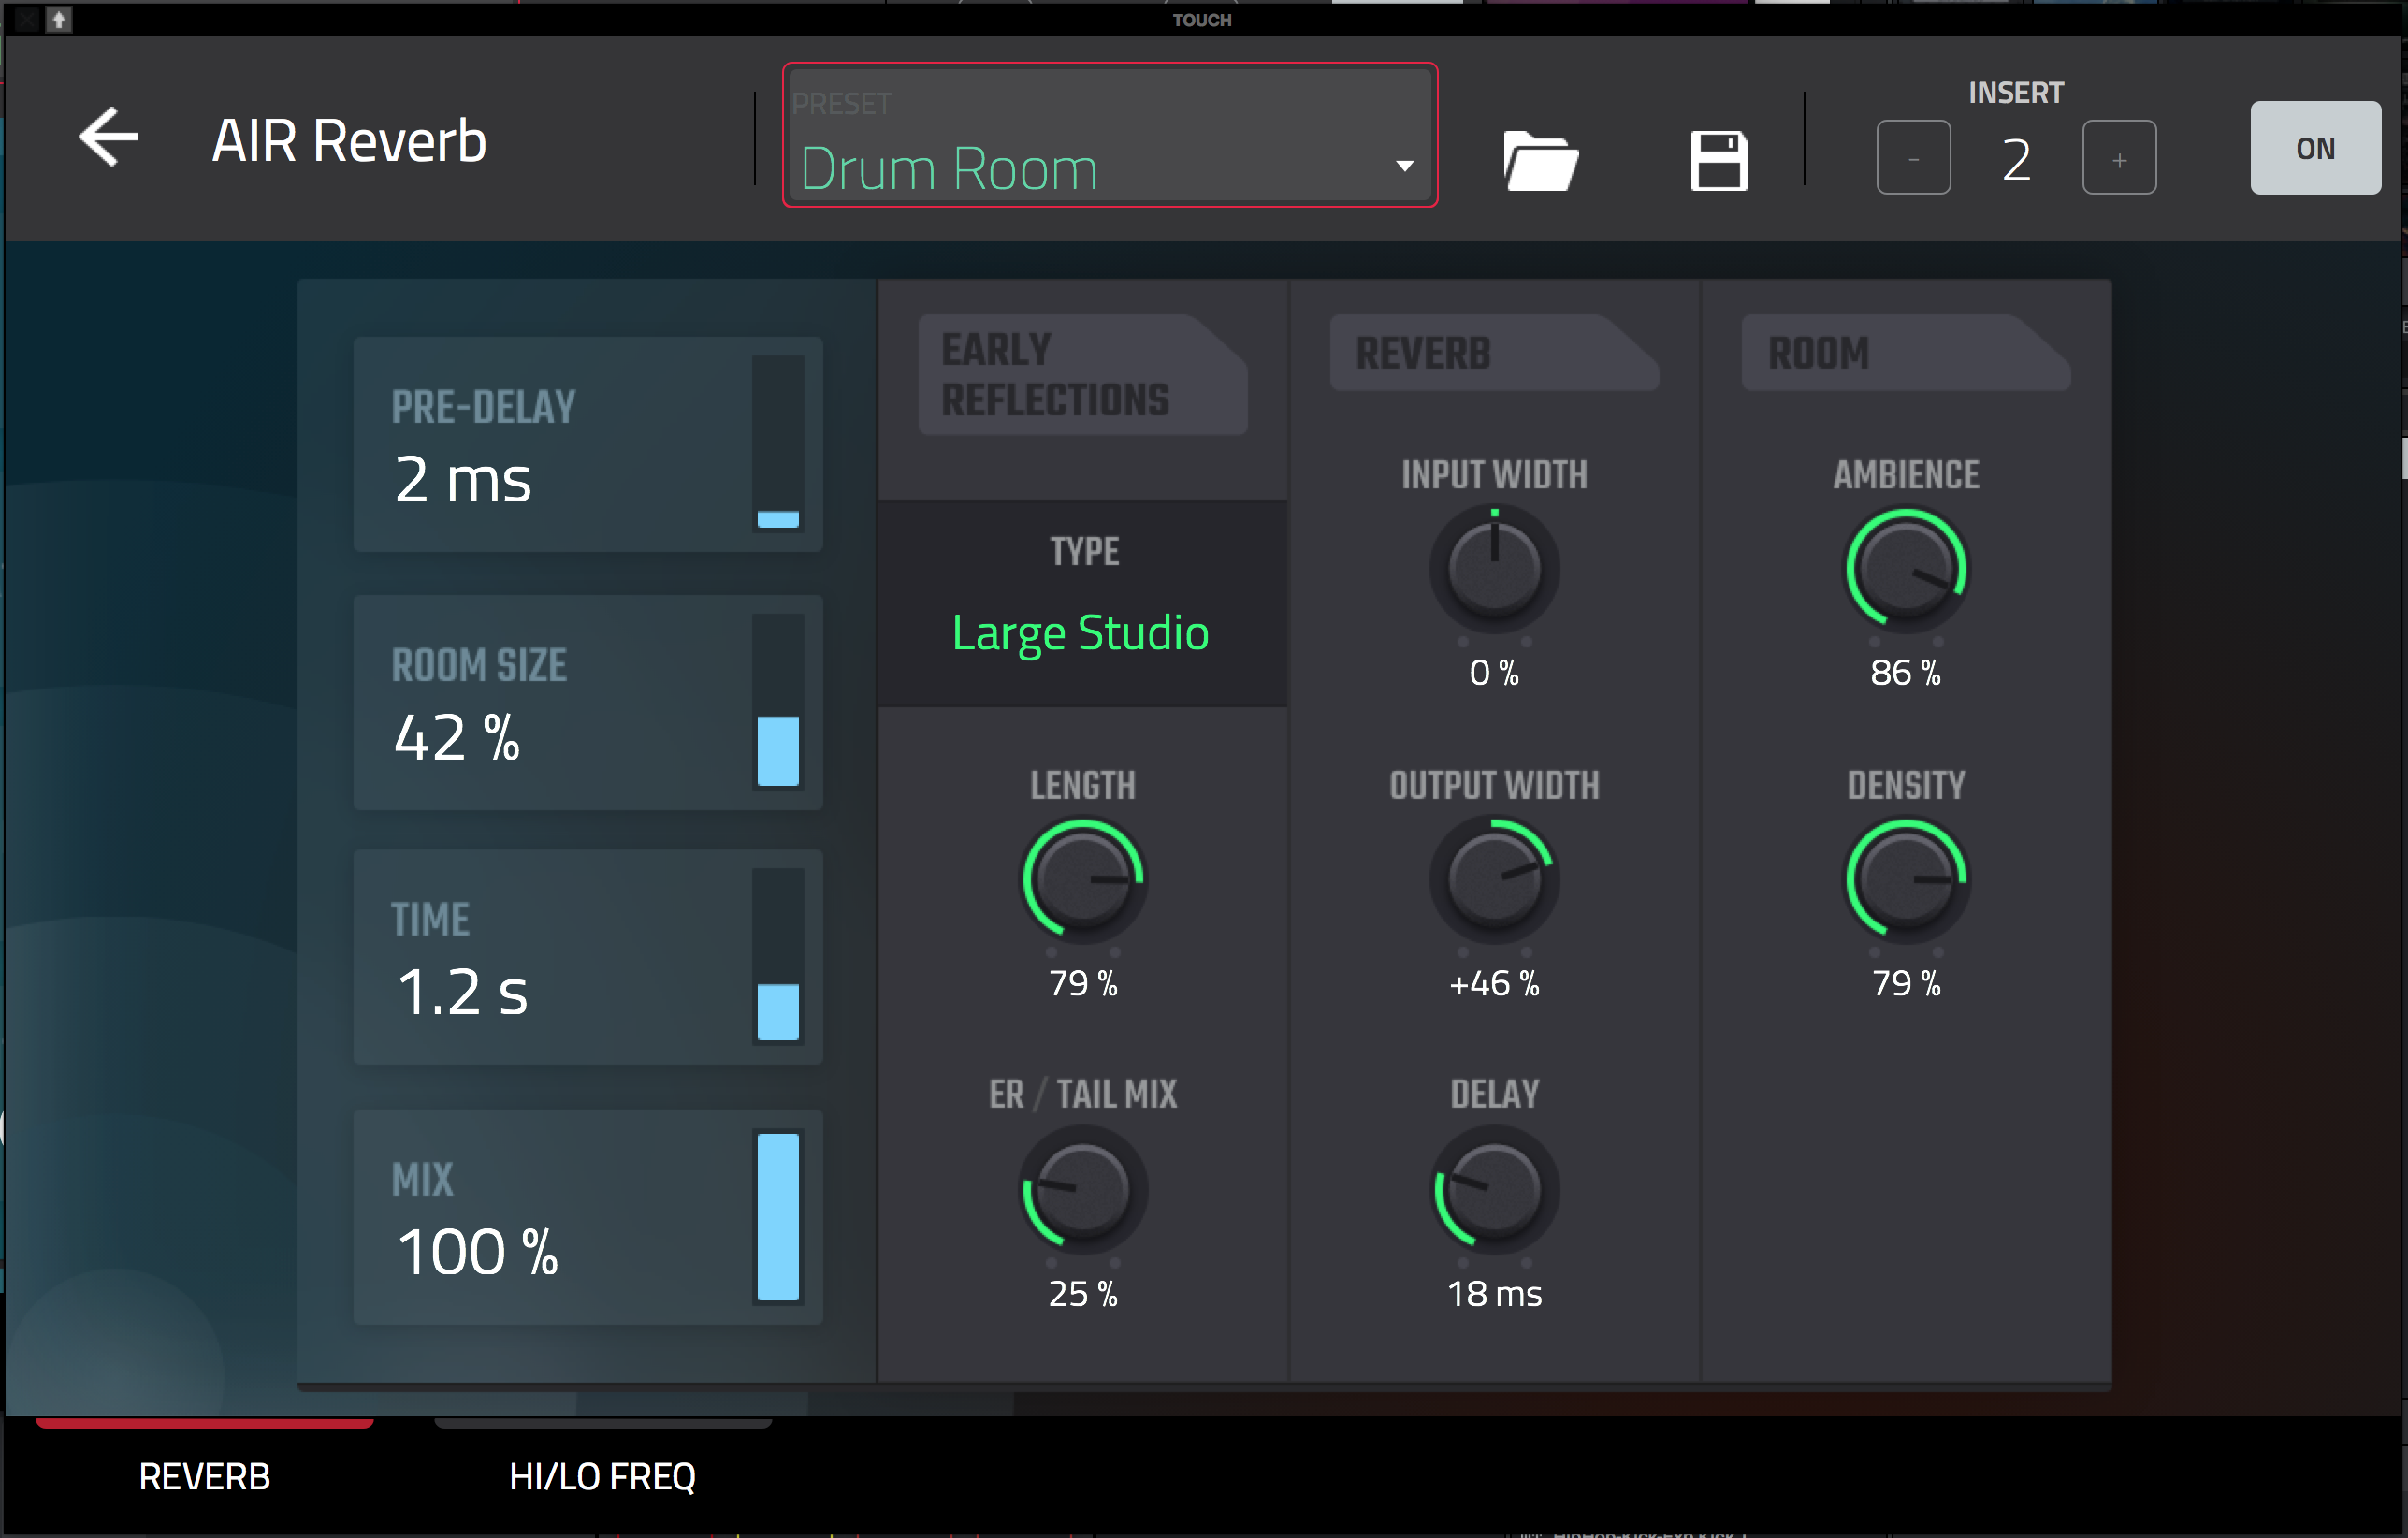The height and width of the screenshot is (1538, 2408).
Task: Click the Room Size slider bar
Action: coord(778,702)
